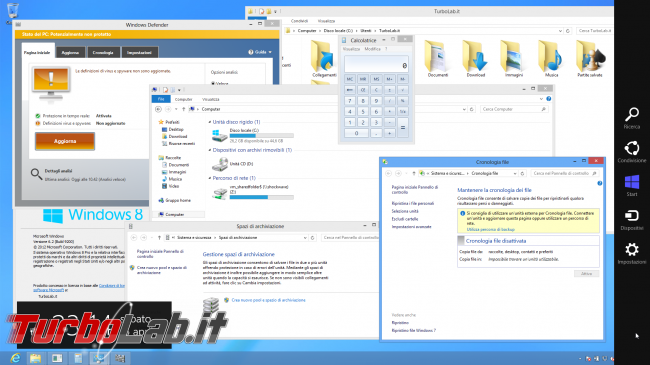Viewport: 650px width, 365px height.
Task: Select Desktop in Preferiti navigation pane
Action: (172, 129)
